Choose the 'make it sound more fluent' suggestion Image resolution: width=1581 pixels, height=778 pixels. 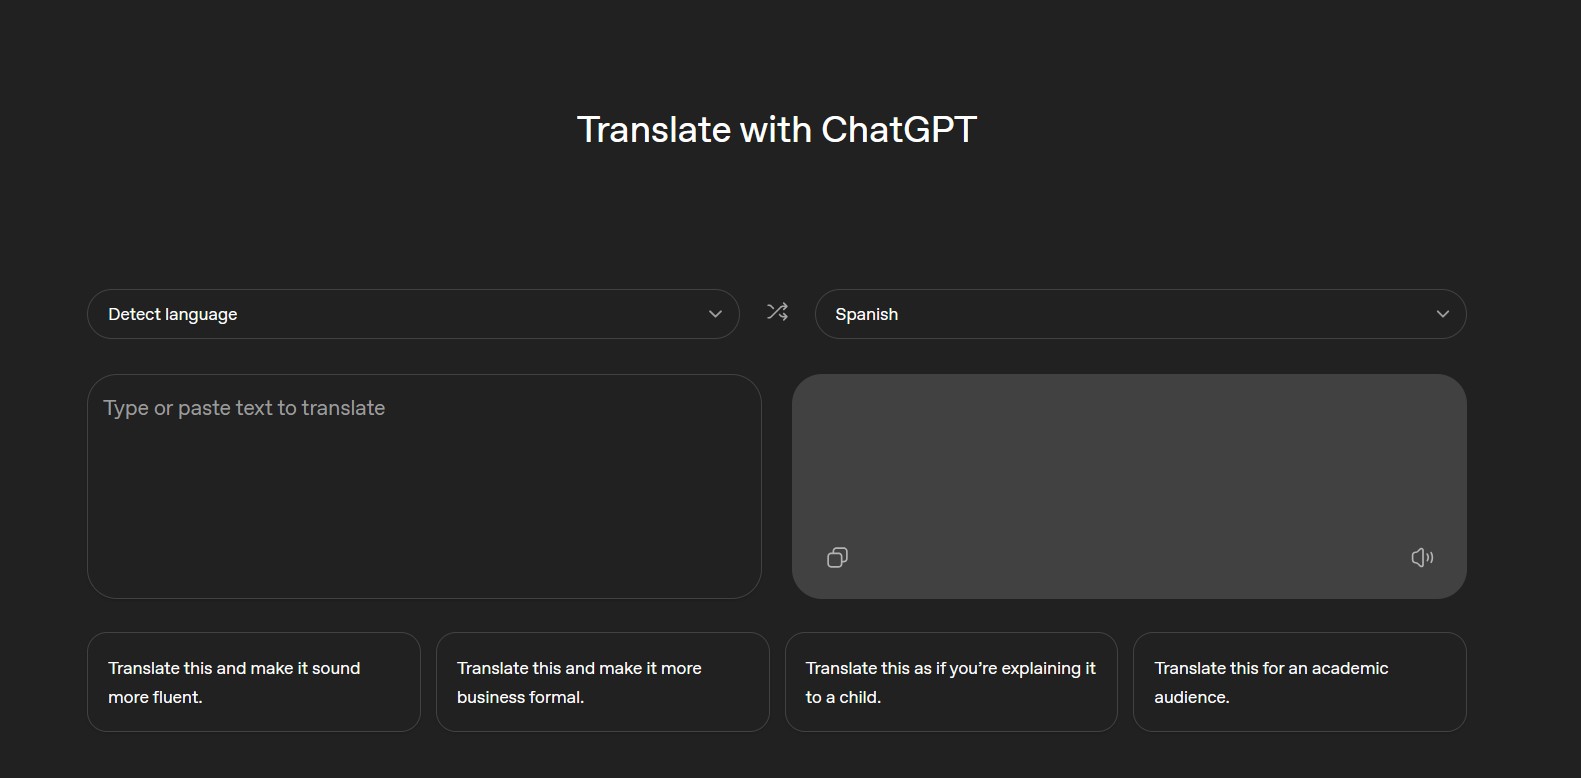tap(254, 682)
